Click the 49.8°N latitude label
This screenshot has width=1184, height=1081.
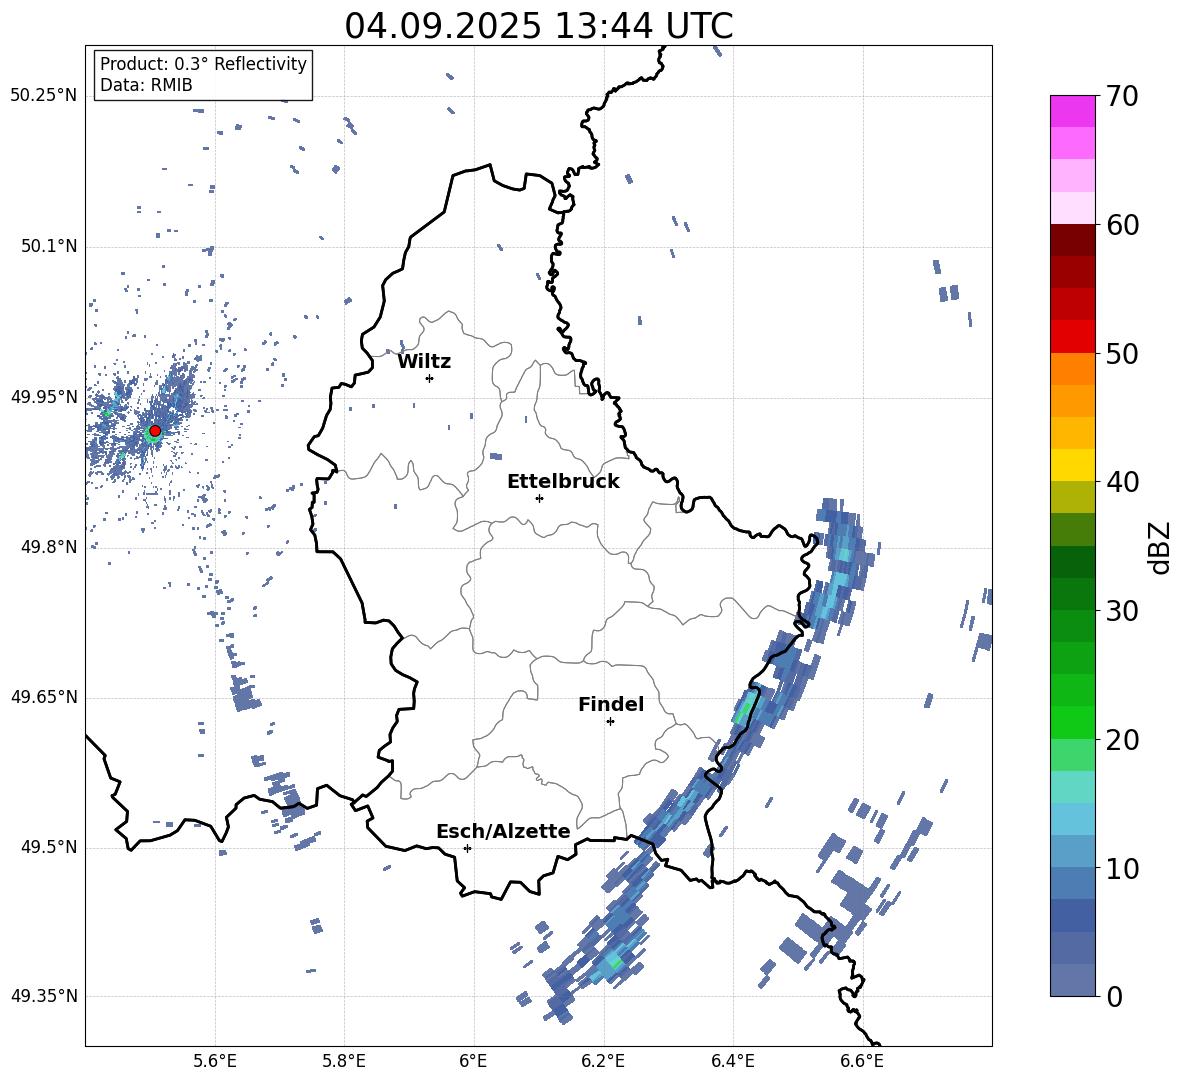(x=48, y=547)
